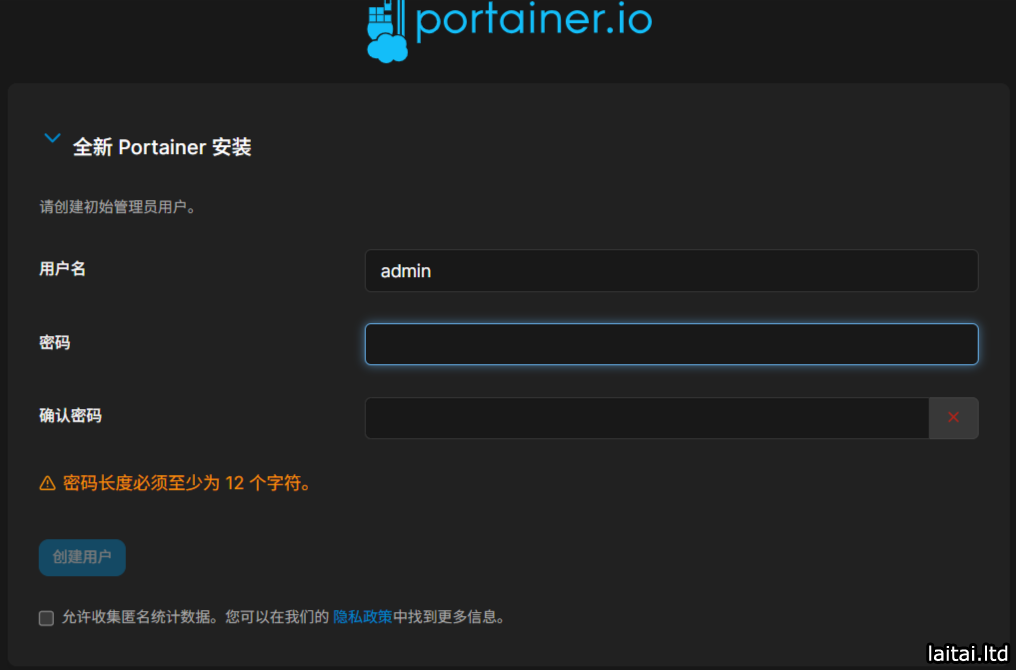Click the 全新 Portainer 安装 heading

[162, 147]
